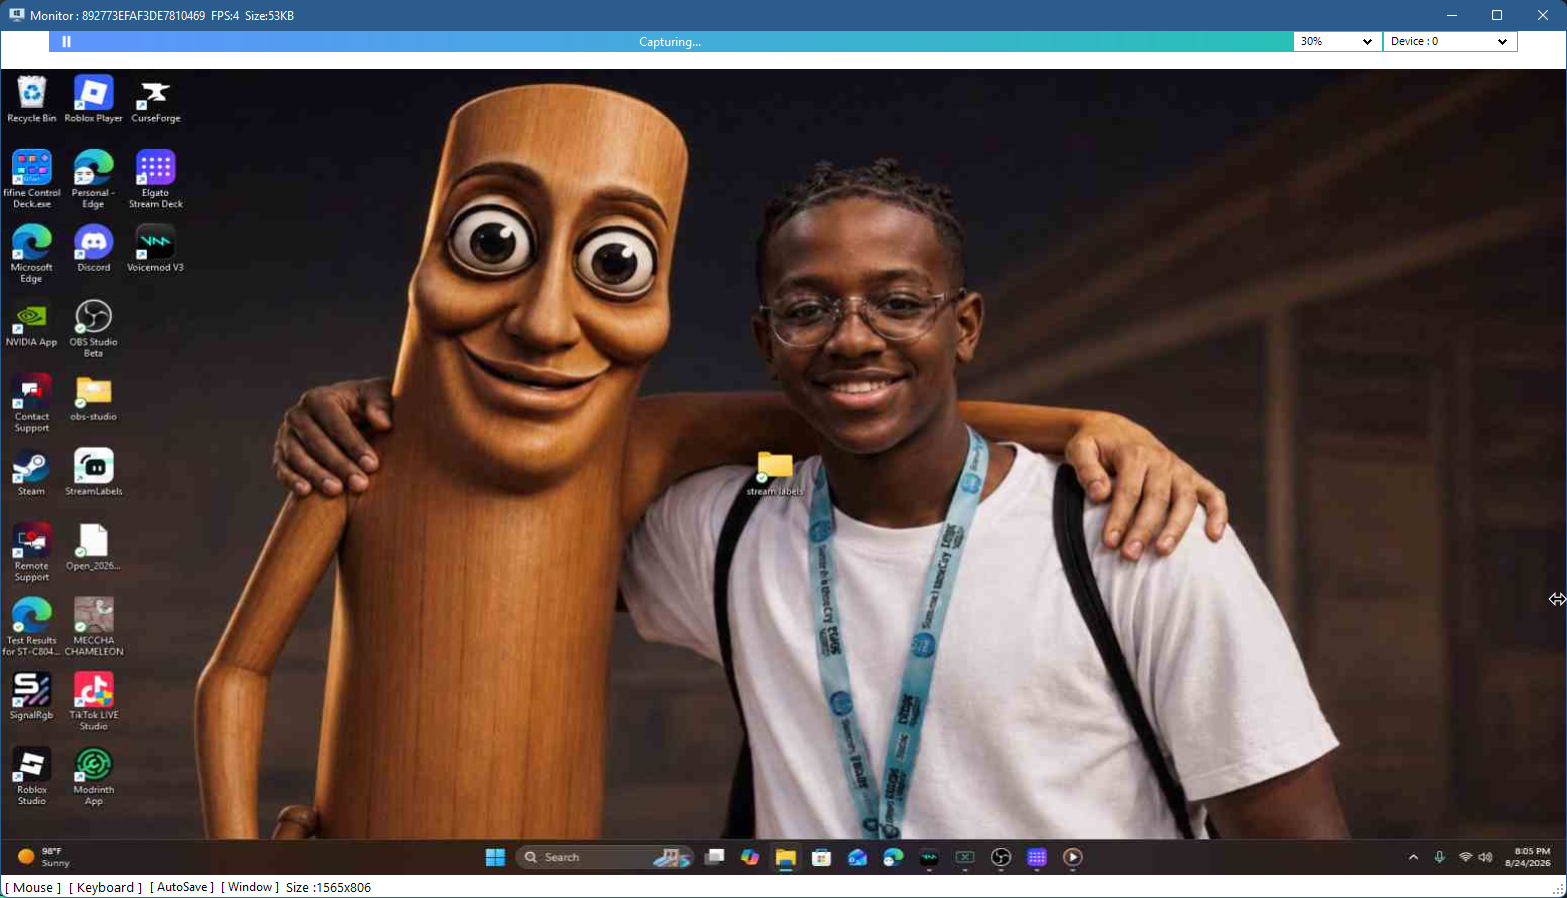Select the StreamLabels desktop icon
Viewport: 1567px width, 898px height.
94,471
